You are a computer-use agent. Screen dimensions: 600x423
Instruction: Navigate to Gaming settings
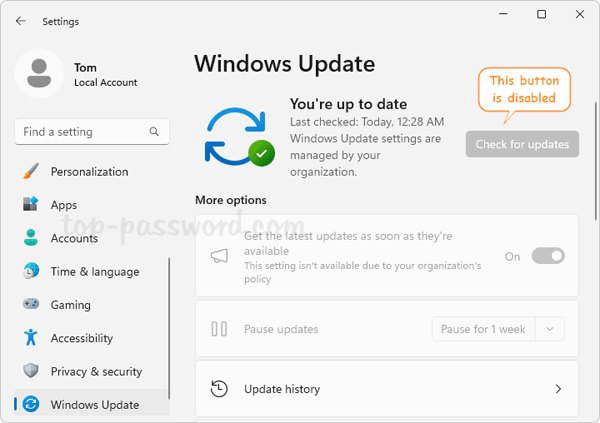click(92, 305)
